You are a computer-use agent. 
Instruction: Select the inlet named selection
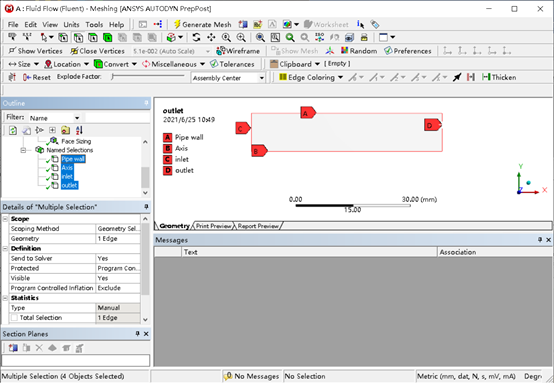(67, 177)
